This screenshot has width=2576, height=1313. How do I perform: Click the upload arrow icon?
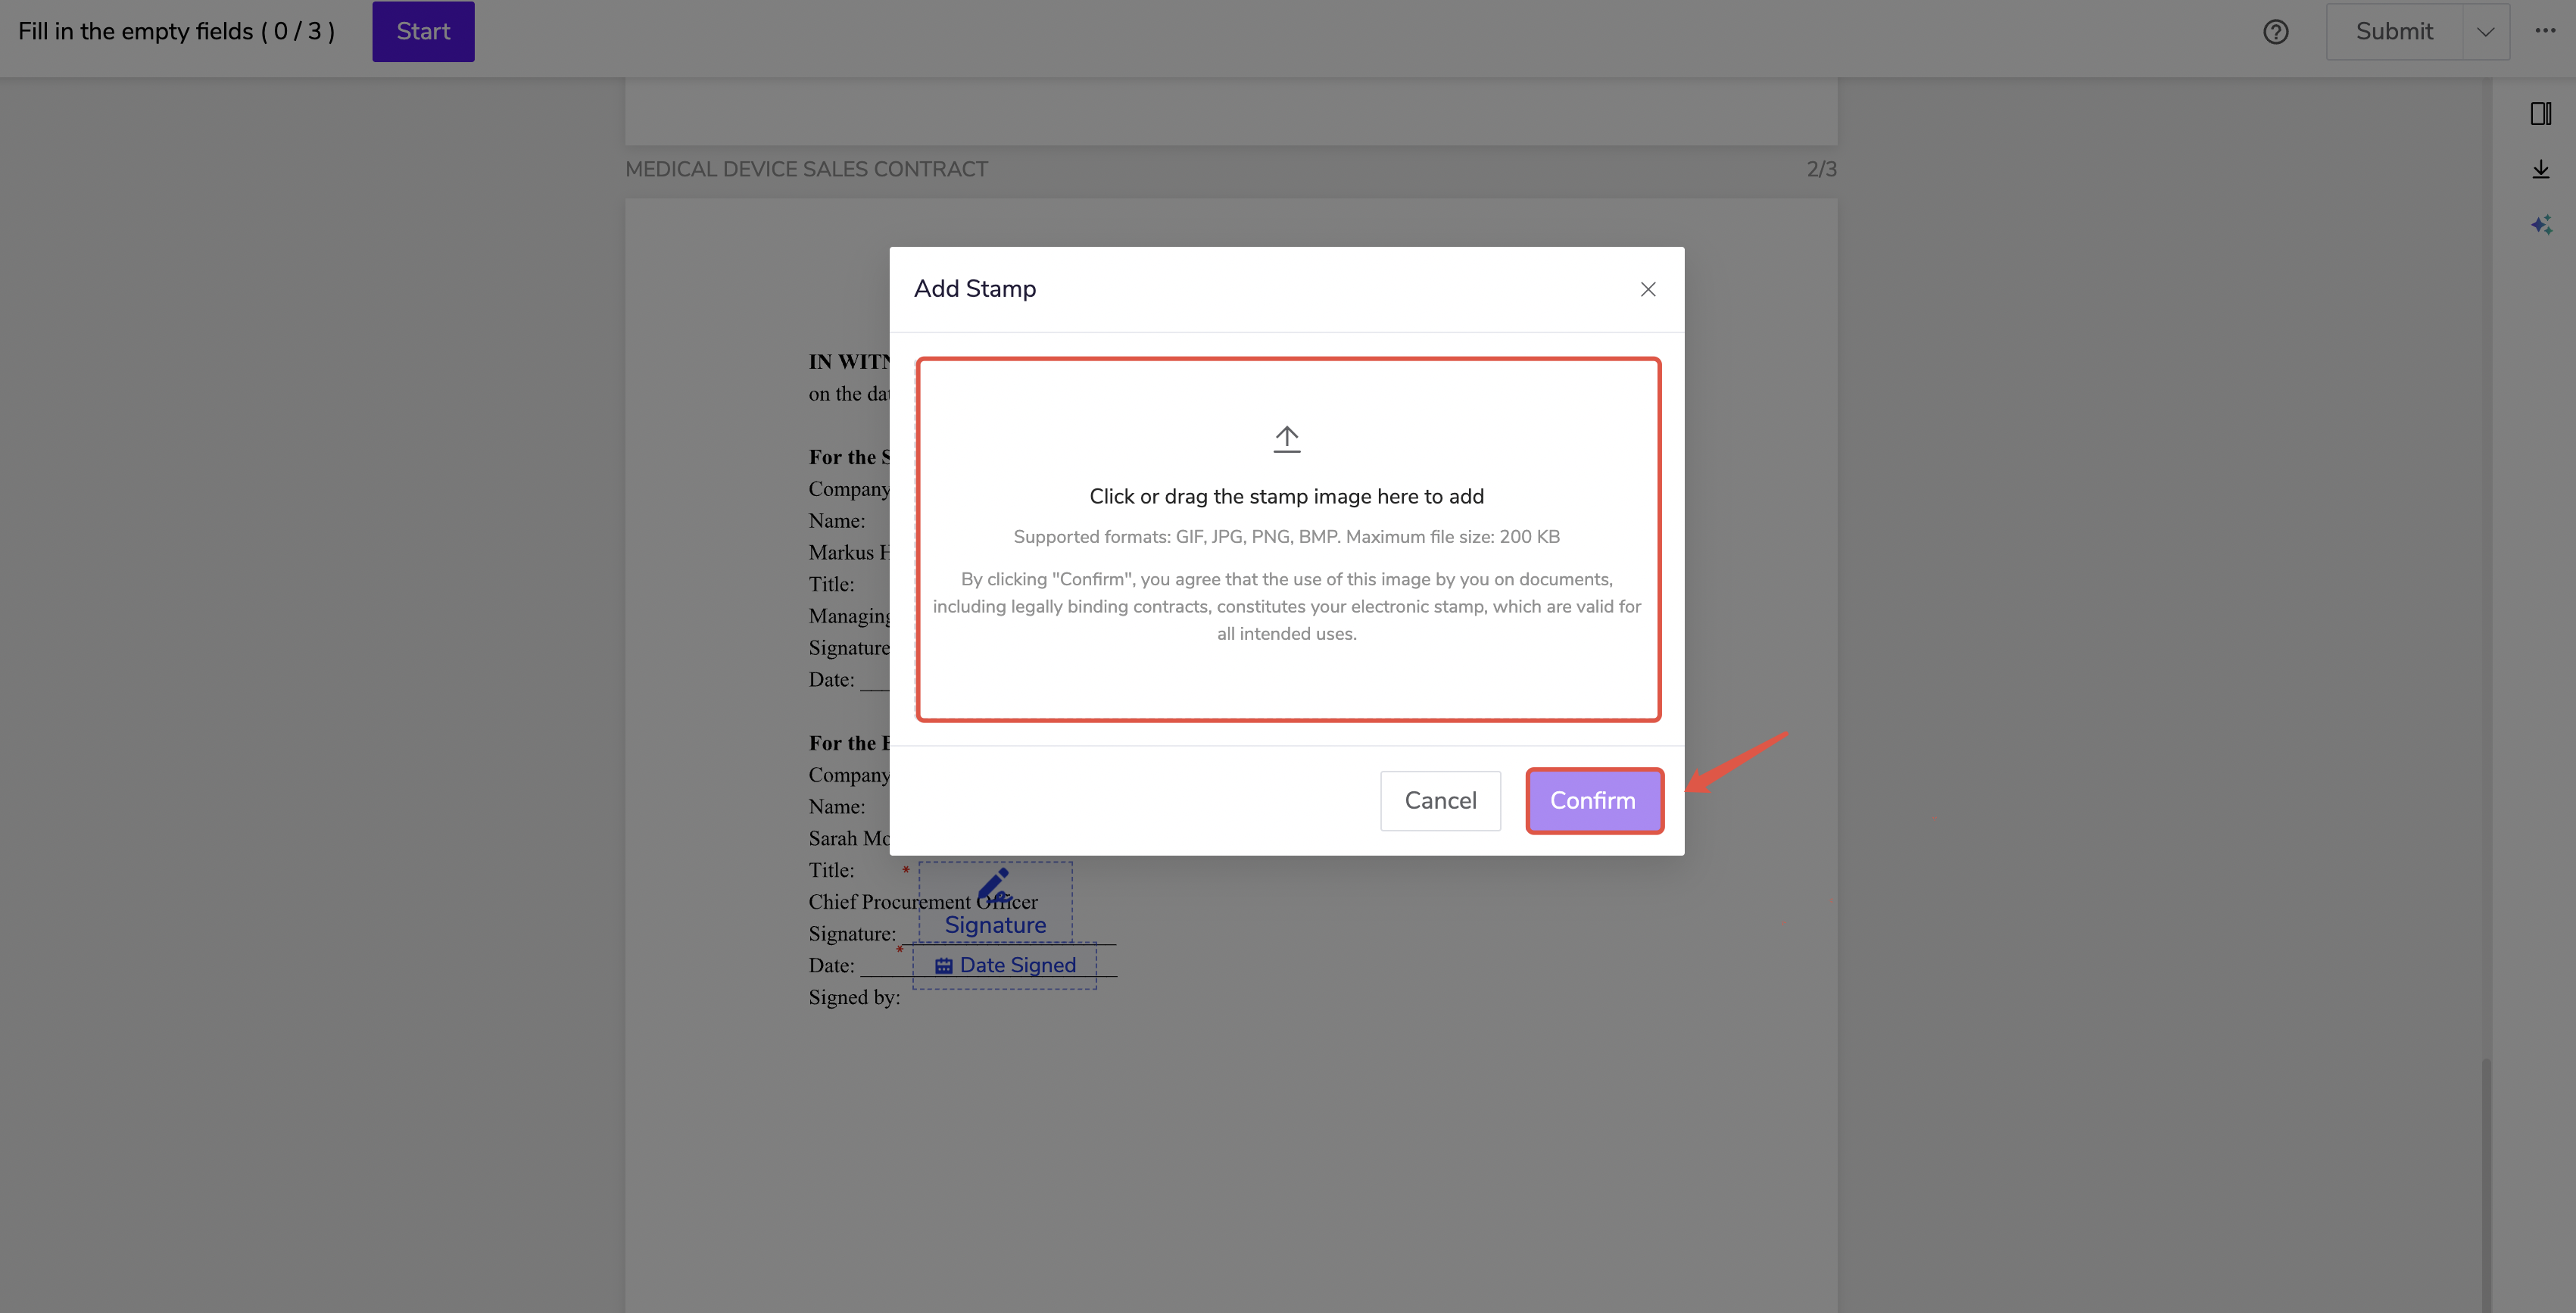coord(1286,439)
